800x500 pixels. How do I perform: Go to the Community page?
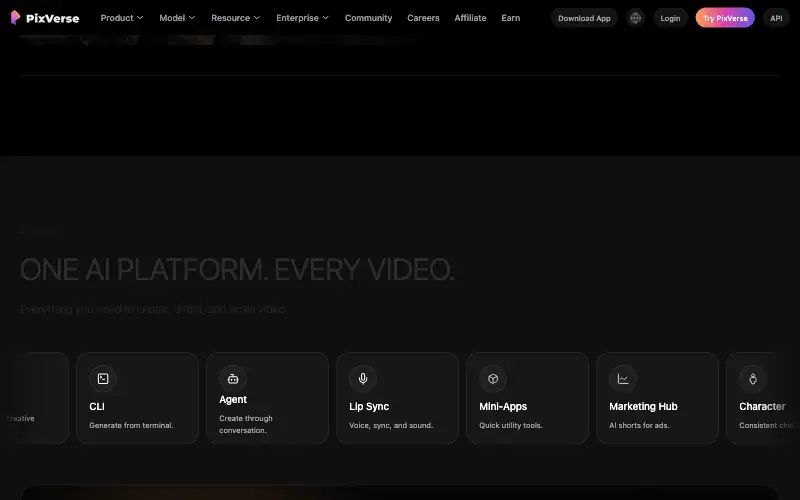pos(368,18)
